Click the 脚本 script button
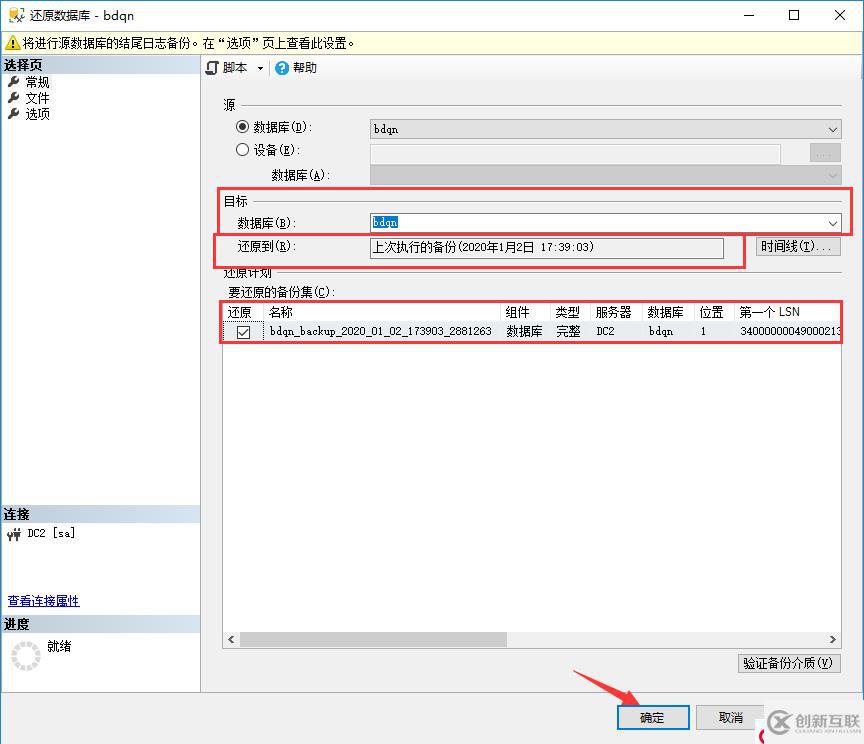Screen dimensions: 864x744 [227, 68]
